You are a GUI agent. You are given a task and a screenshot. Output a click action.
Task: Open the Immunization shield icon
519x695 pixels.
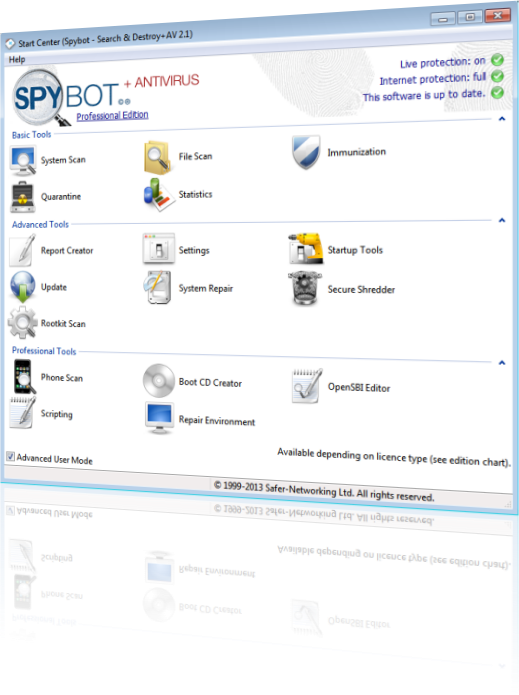pos(306,152)
